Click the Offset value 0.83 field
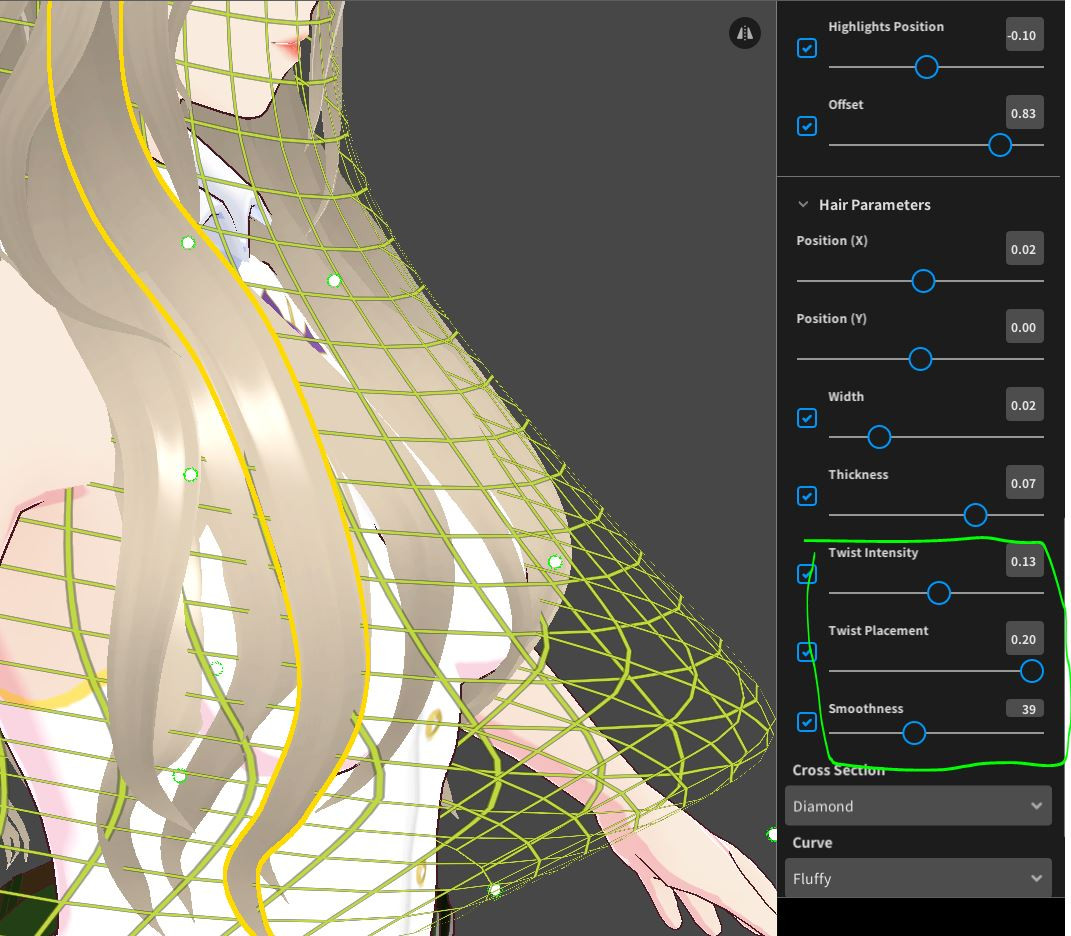Image resolution: width=1071 pixels, height=936 pixels. [1024, 113]
